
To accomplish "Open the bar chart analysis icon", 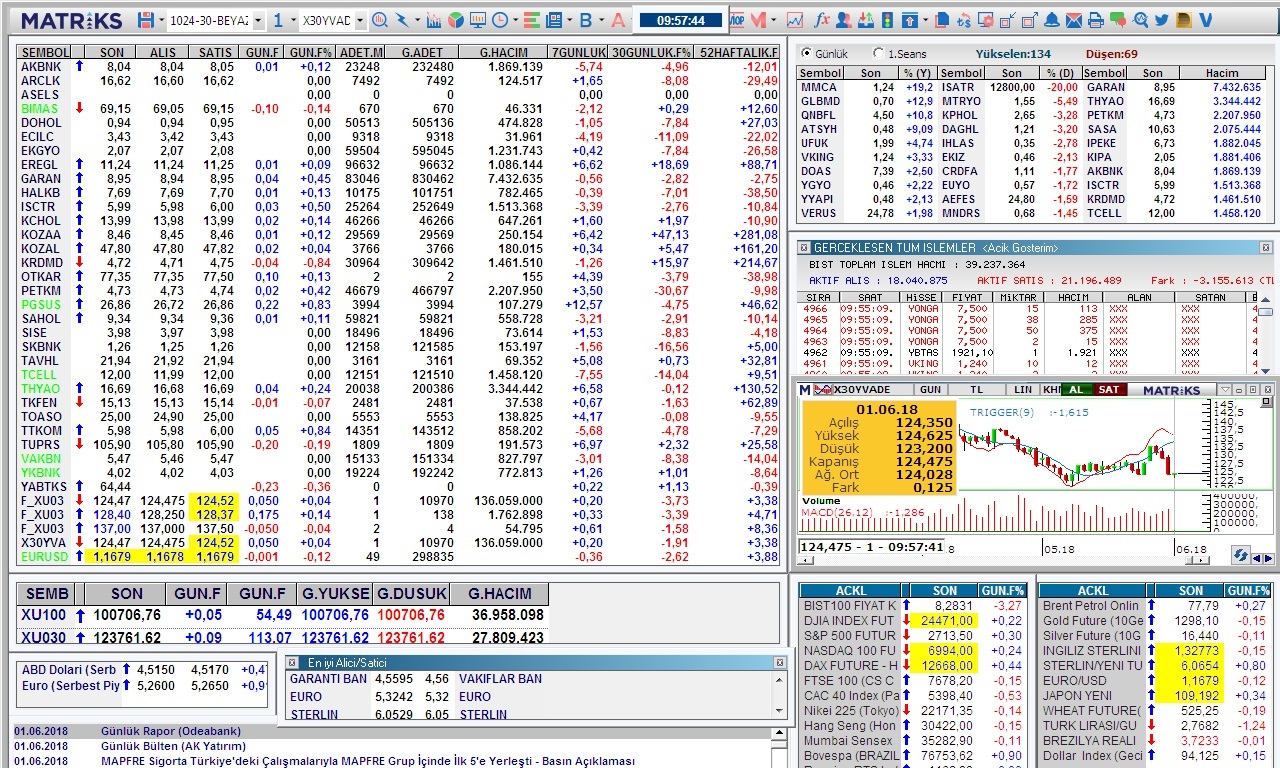I will click(433, 20).
